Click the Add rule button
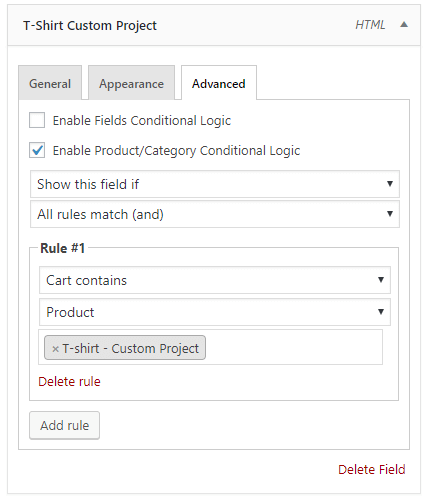The image size is (427, 497). [x=64, y=425]
